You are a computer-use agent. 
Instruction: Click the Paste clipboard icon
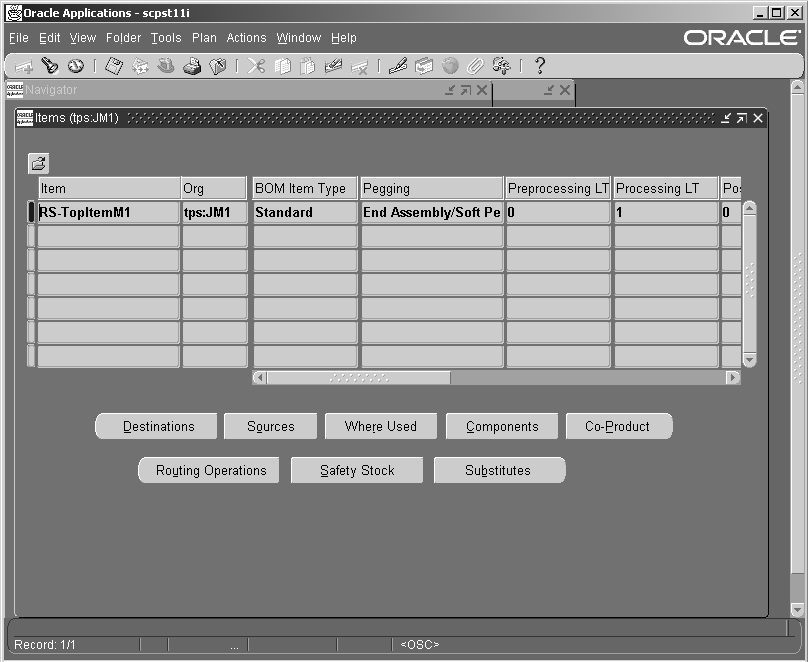click(308, 66)
